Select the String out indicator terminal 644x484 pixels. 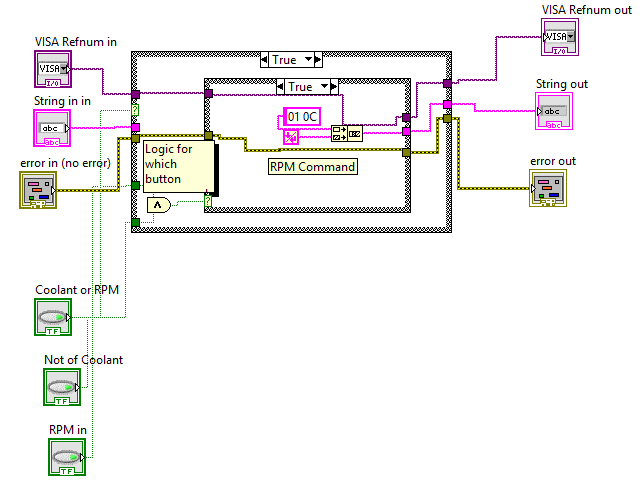(554, 111)
